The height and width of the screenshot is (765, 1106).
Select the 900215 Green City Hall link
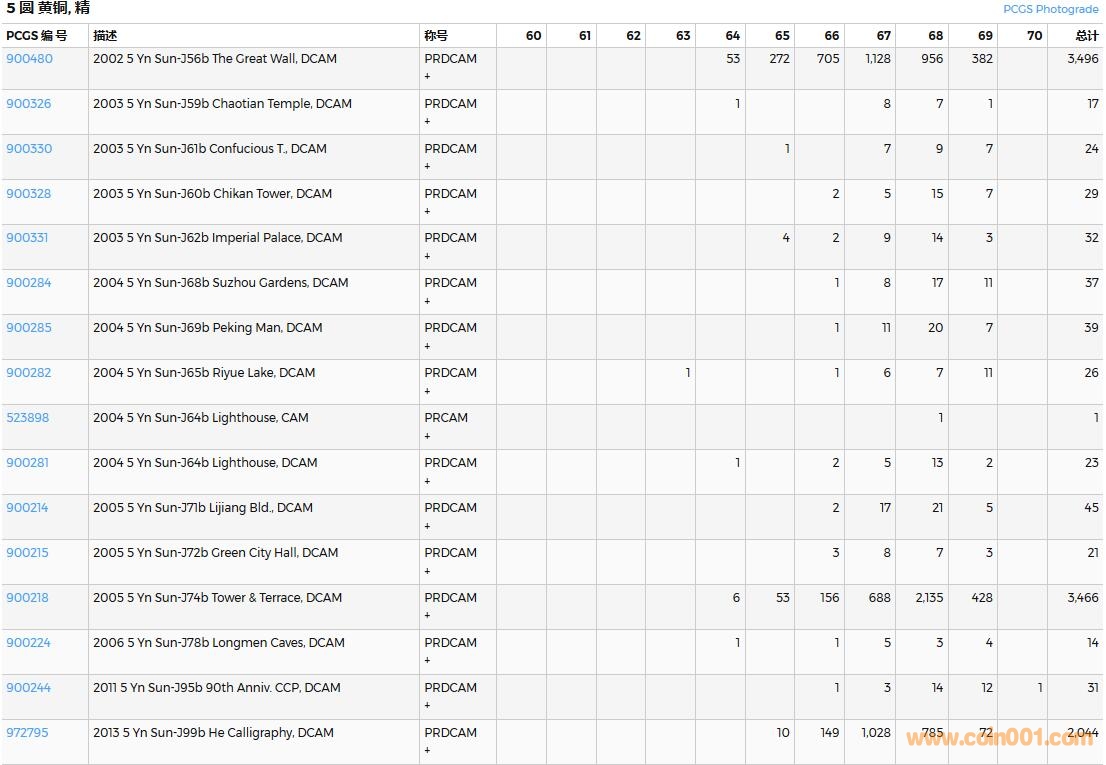click(x=27, y=553)
